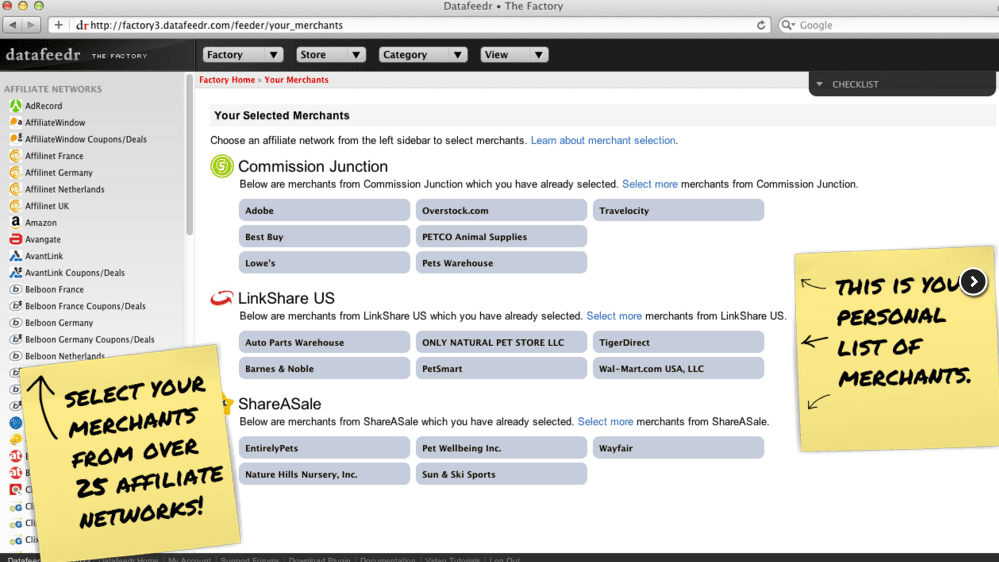The width and height of the screenshot is (999, 562).
Task: Open the Amazon network in sidebar
Action: (x=41, y=222)
